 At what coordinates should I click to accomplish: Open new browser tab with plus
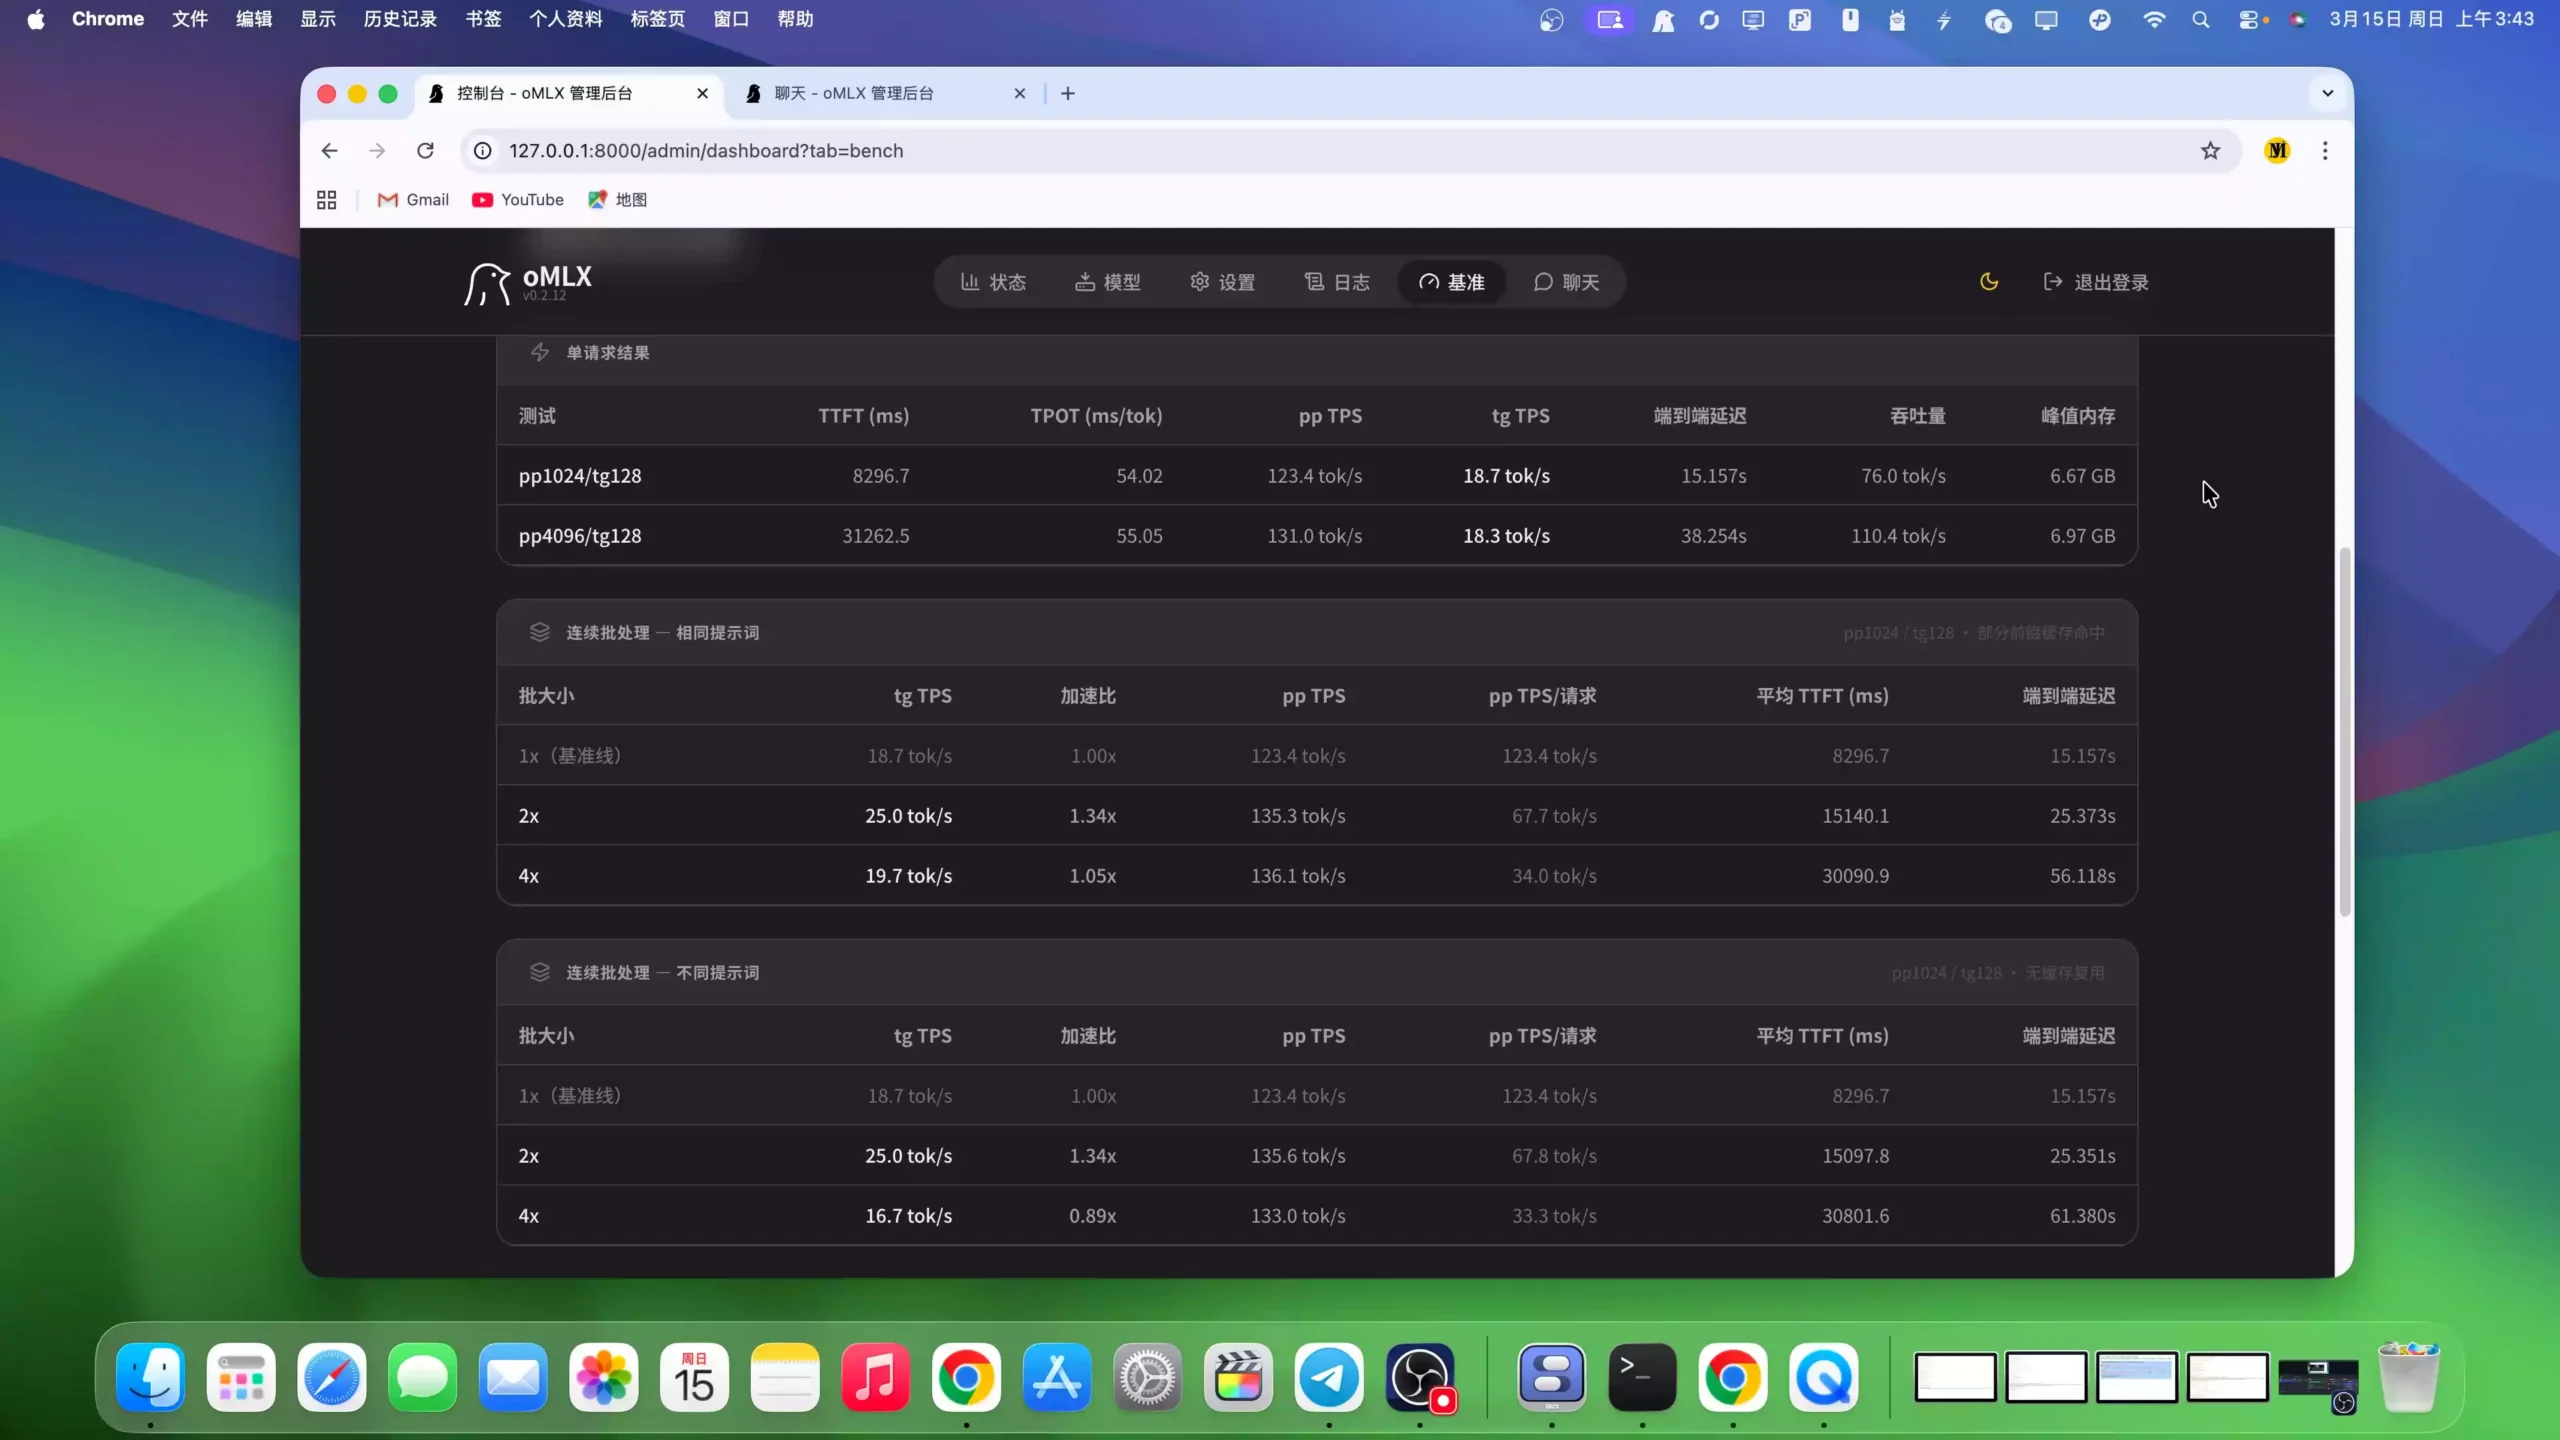tap(1068, 93)
